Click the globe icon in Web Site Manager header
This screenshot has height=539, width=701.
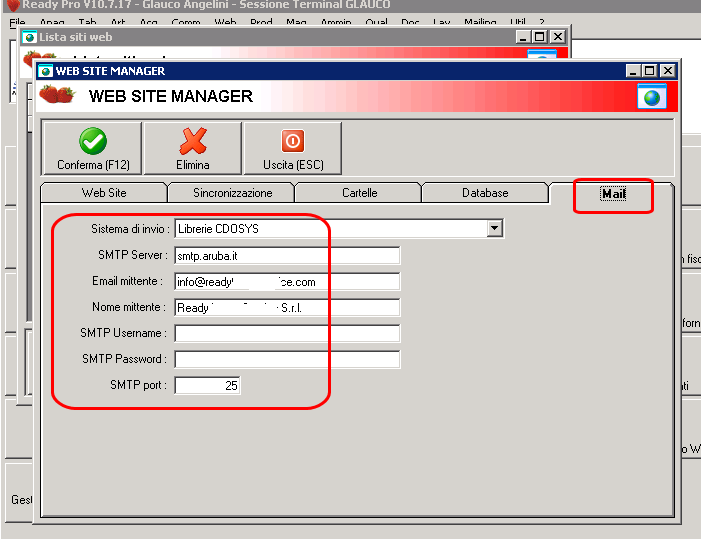651,97
